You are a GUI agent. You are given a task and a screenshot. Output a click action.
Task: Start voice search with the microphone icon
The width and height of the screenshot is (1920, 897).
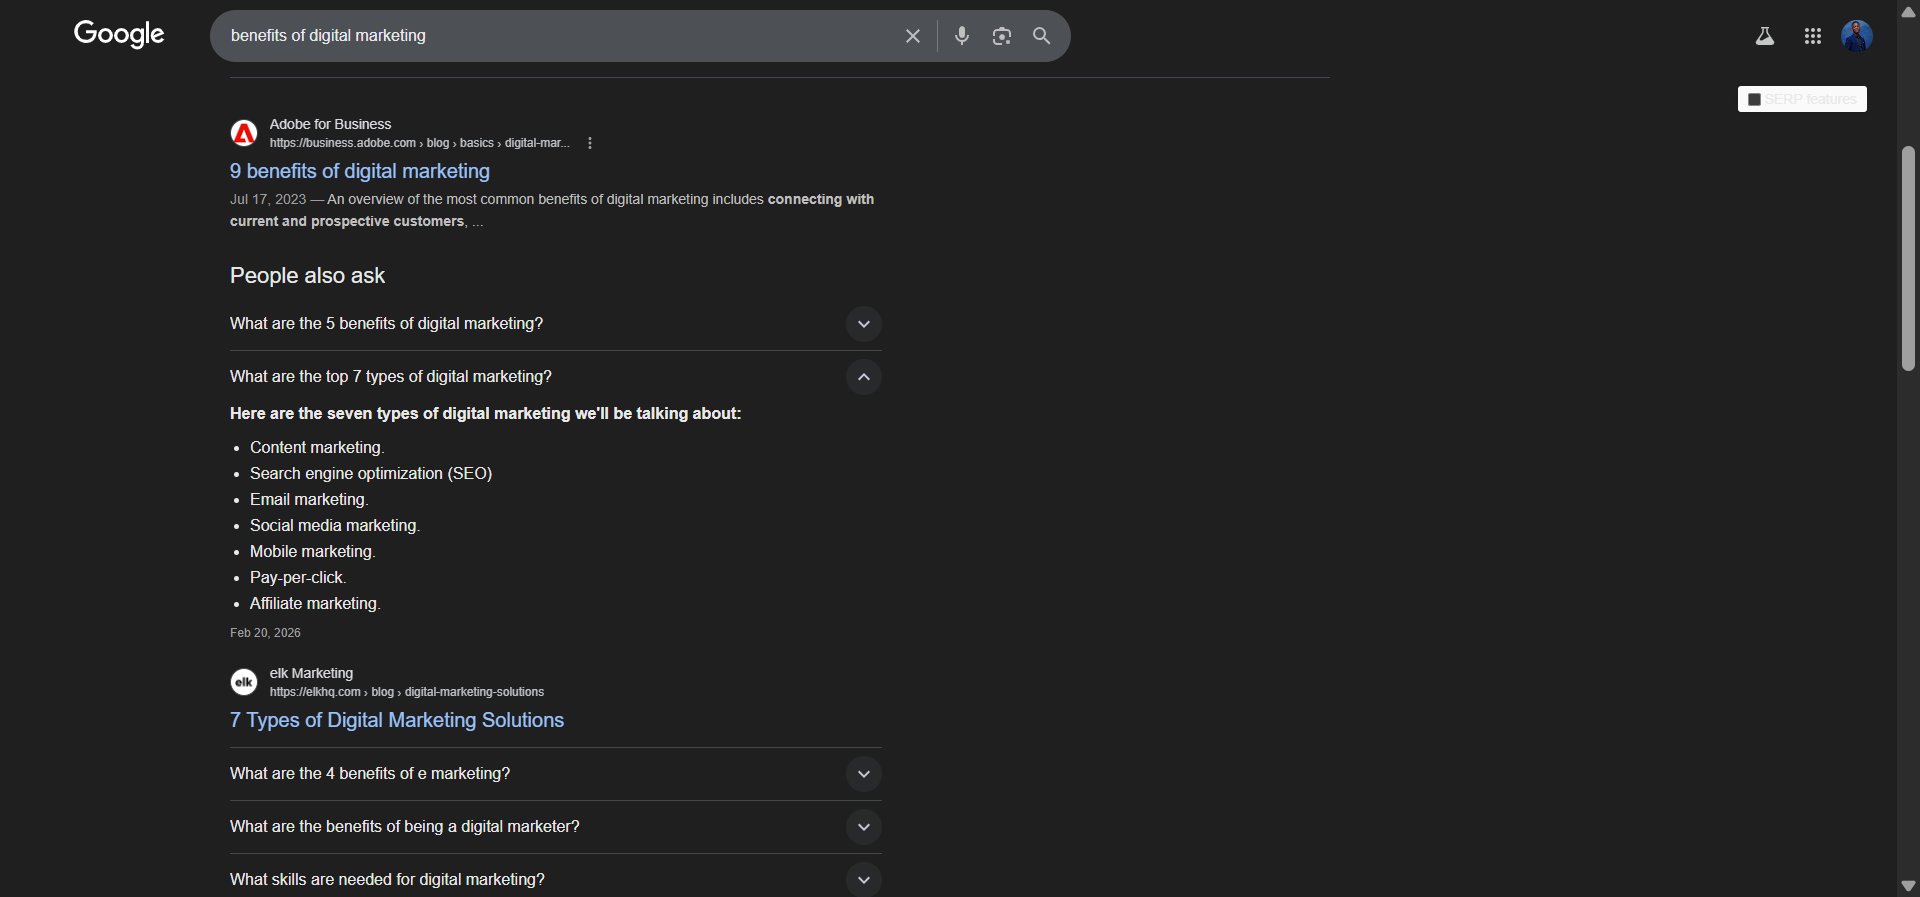point(962,36)
